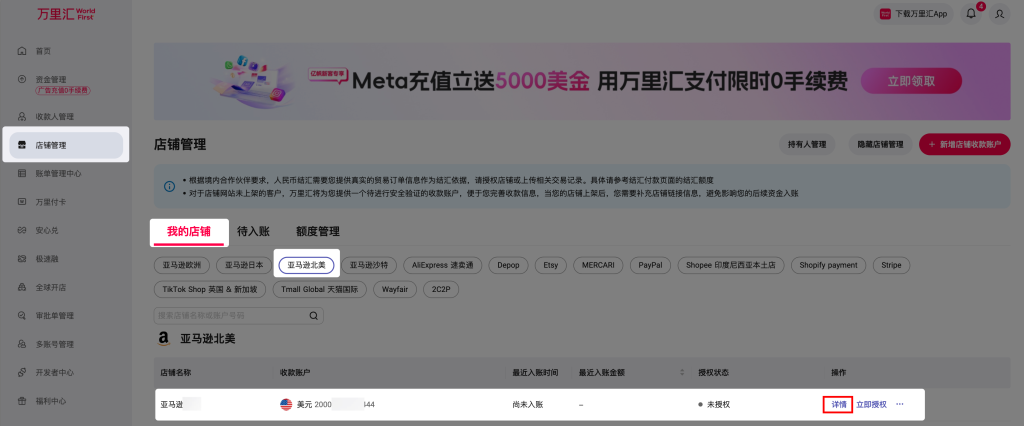Click the 立即授权 link in the store row
1024x426 pixels.
pos(872,405)
